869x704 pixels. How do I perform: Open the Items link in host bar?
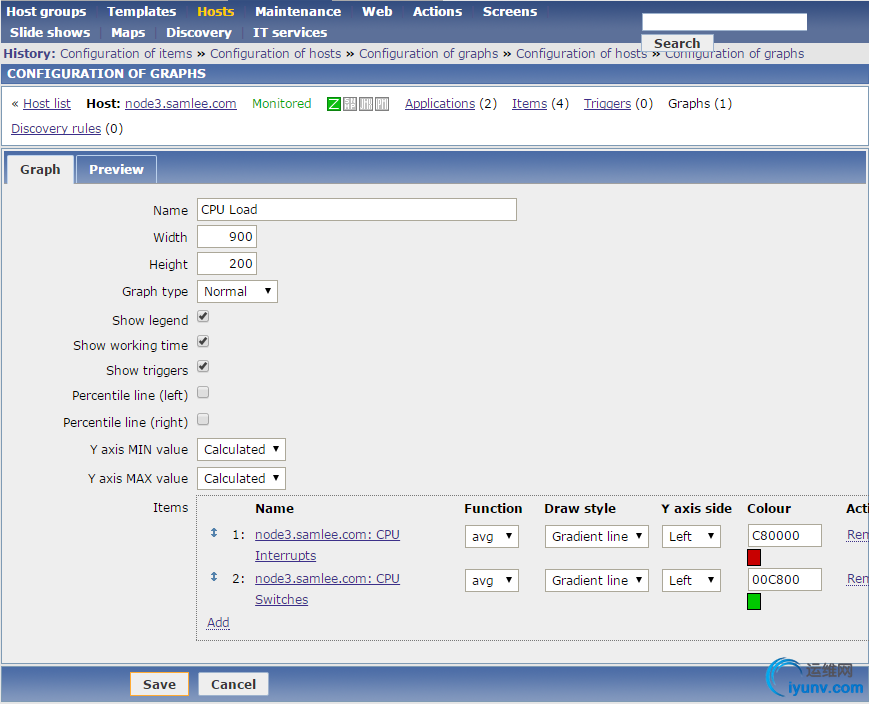coord(529,104)
